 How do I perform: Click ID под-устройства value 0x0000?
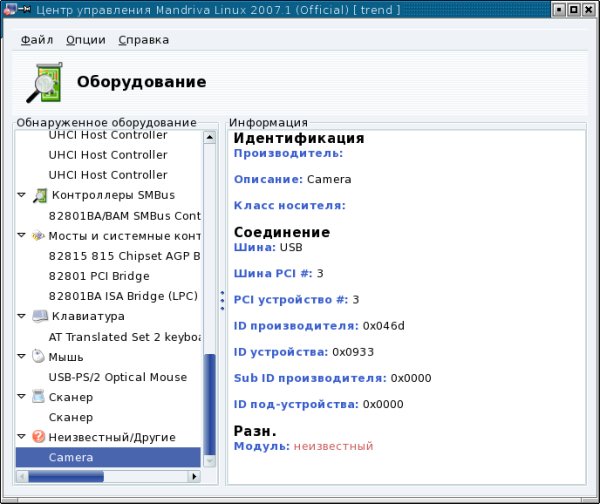coord(383,404)
